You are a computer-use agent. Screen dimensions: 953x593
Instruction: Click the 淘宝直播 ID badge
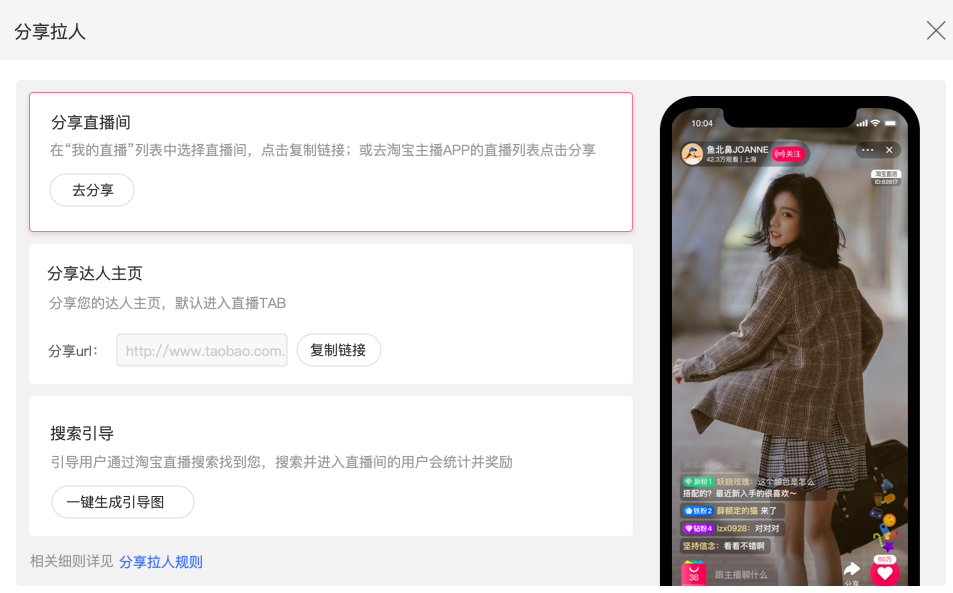coord(886,177)
